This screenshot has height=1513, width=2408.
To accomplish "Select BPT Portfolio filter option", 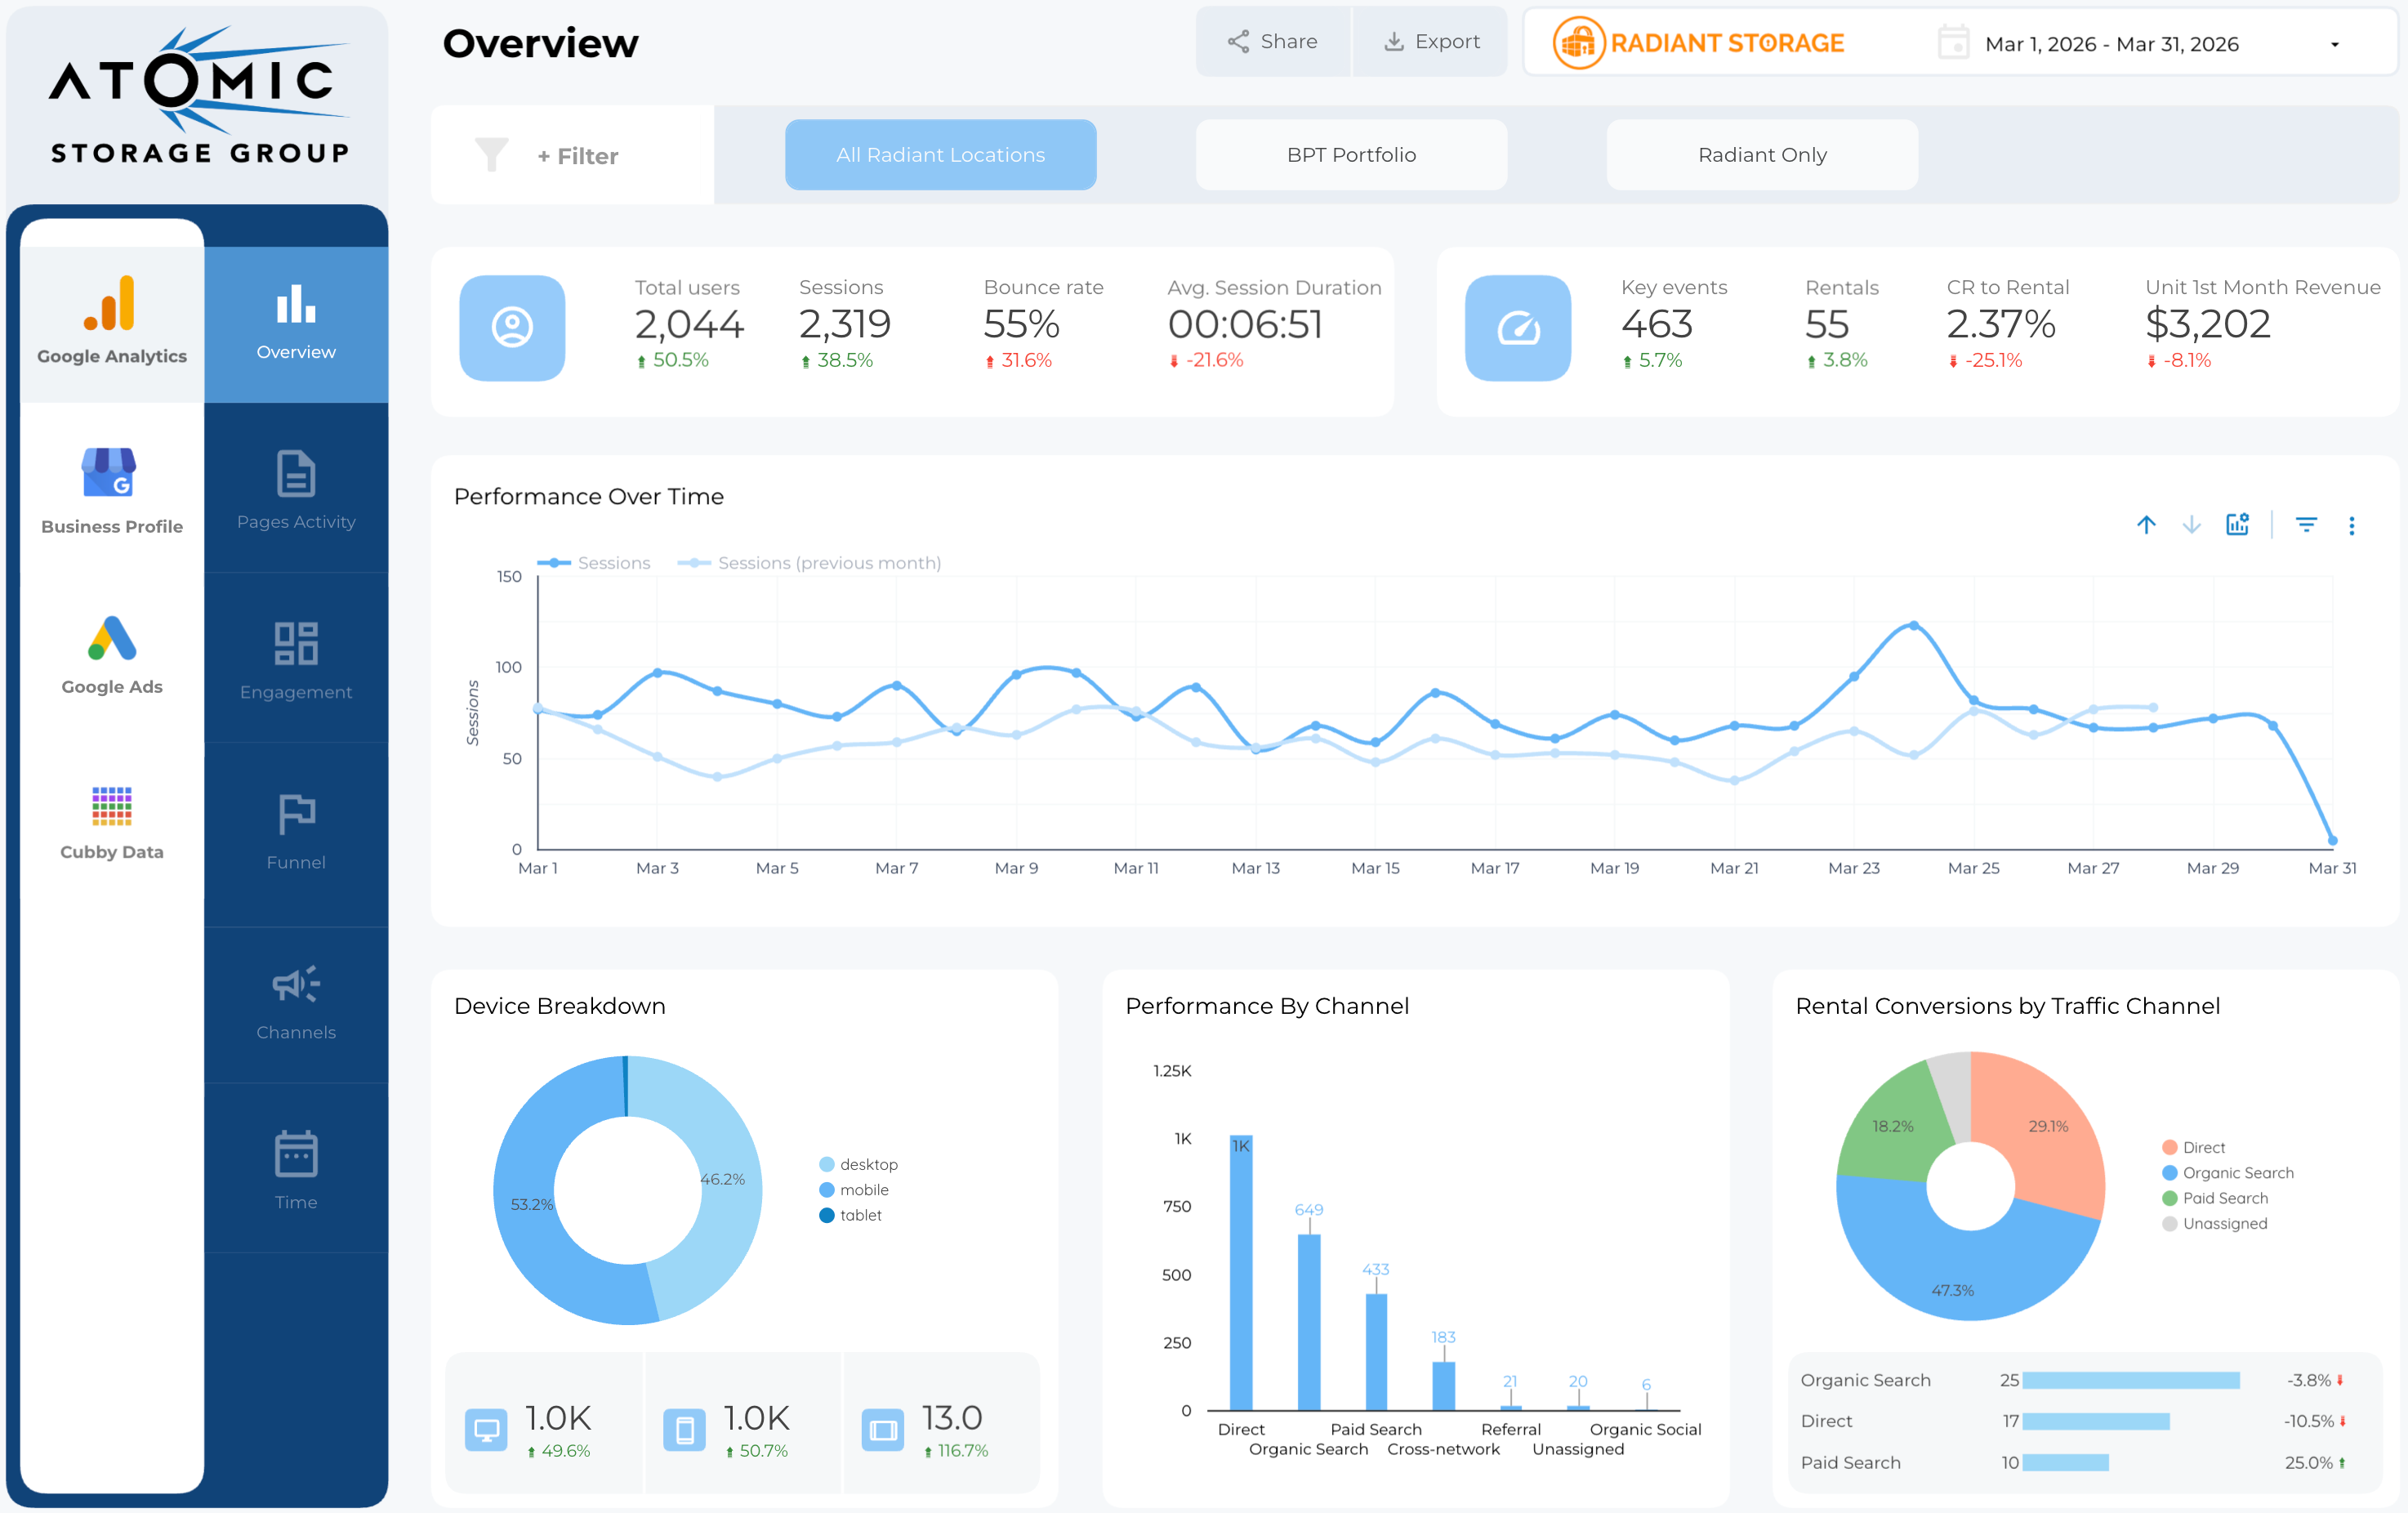I will [1351, 155].
